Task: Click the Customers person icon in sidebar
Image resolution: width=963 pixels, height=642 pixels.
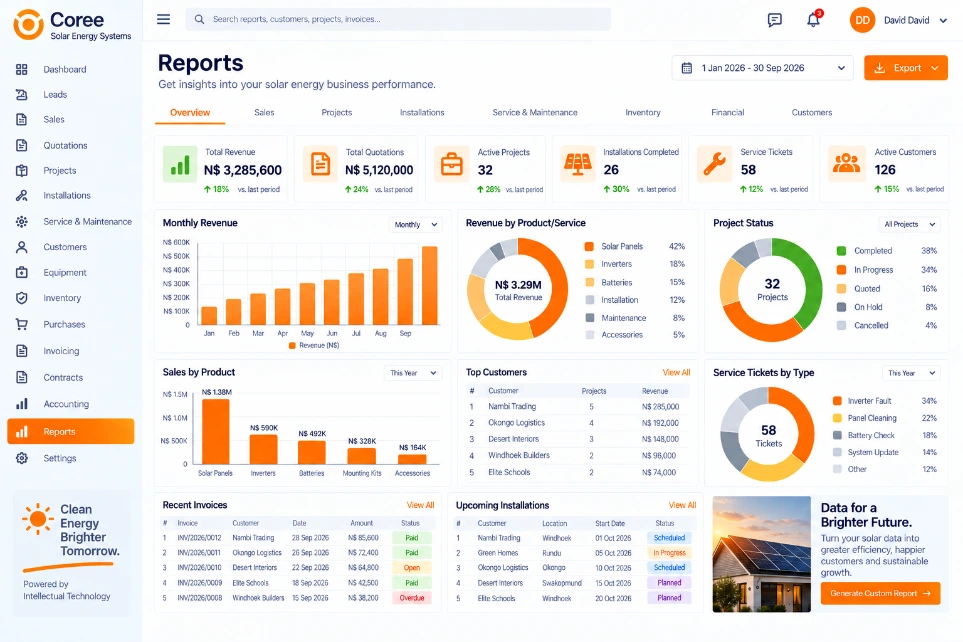Action: coord(21,247)
